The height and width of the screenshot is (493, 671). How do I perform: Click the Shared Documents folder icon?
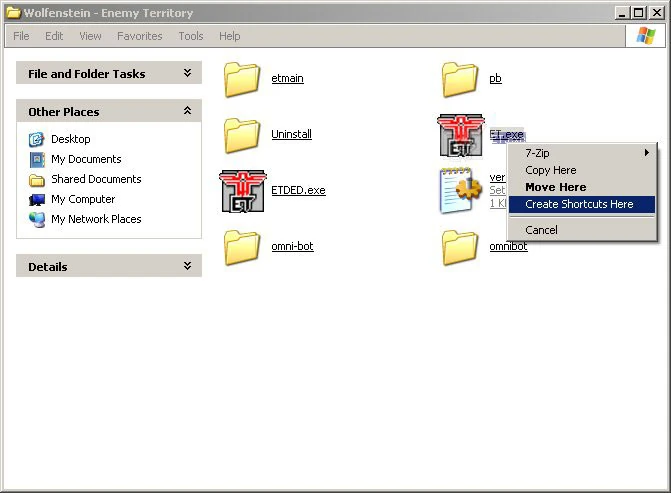[37, 180]
